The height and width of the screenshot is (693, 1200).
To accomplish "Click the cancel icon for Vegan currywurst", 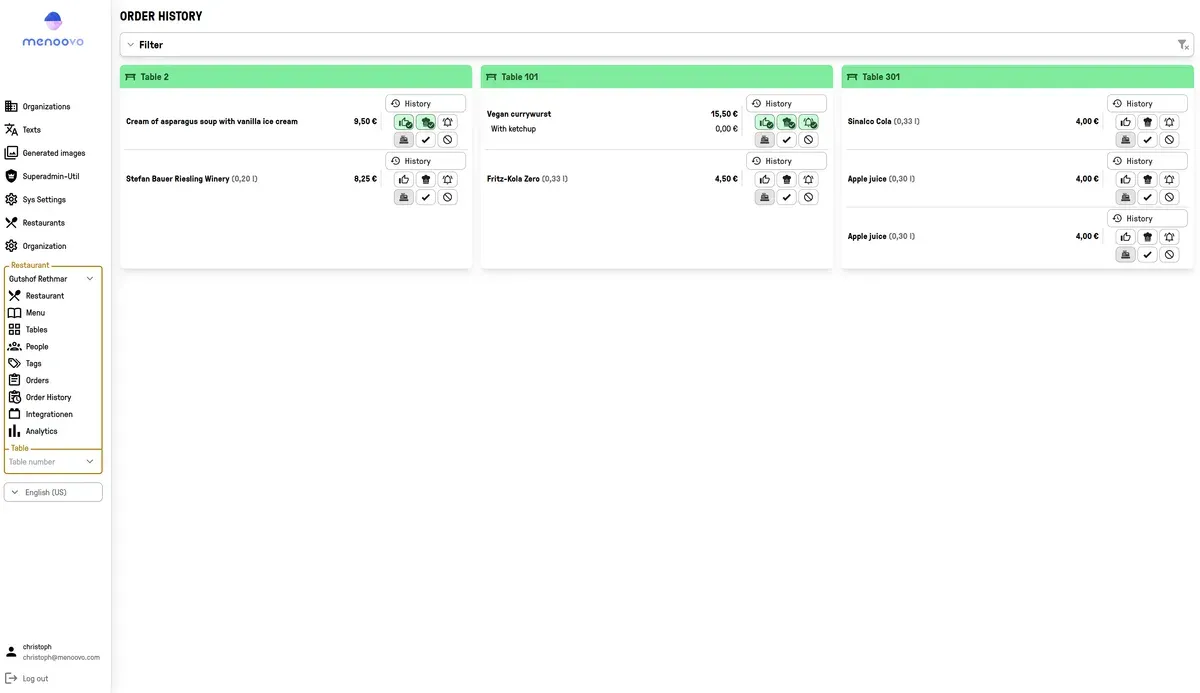I will 809,140.
